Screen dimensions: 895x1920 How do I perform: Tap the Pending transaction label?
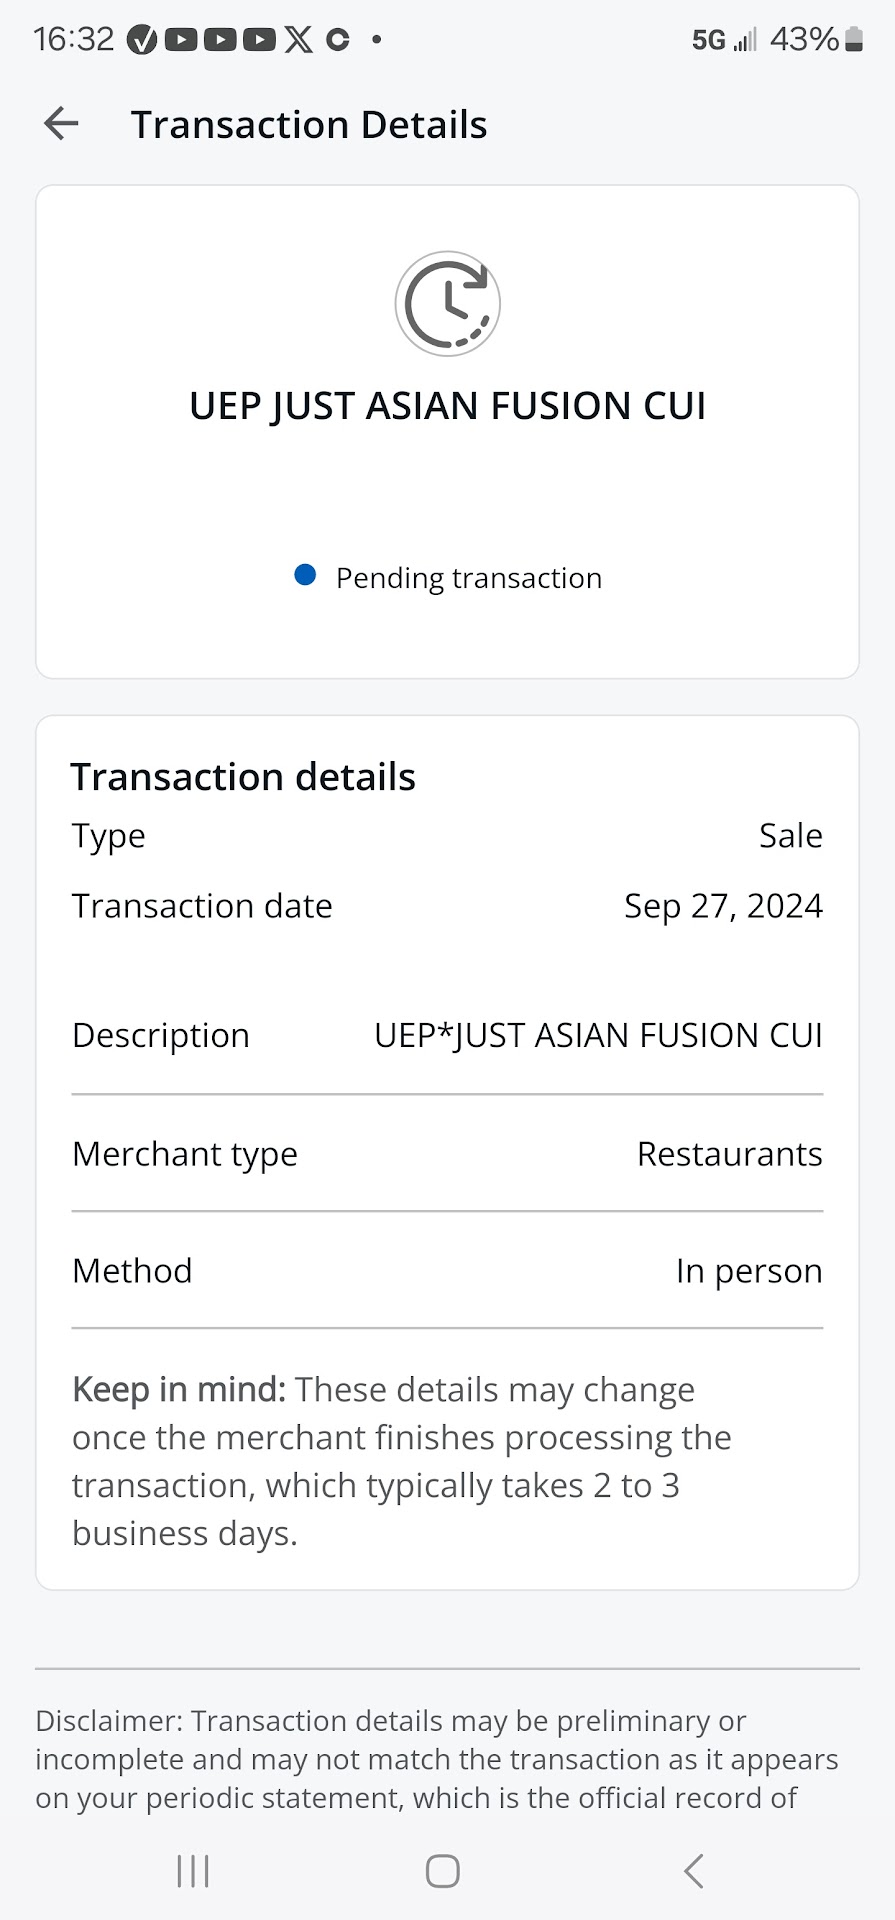(x=468, y=578)
